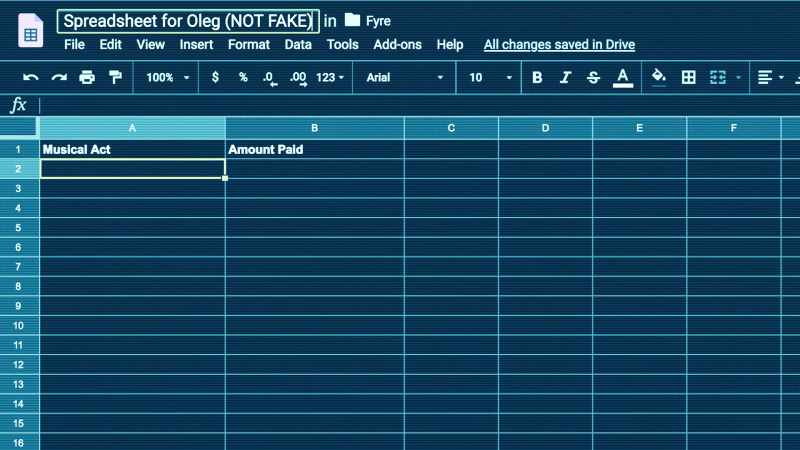Click the fill handle of cell A2
This screenshot has height=450, width=800.
click(225, 178)
